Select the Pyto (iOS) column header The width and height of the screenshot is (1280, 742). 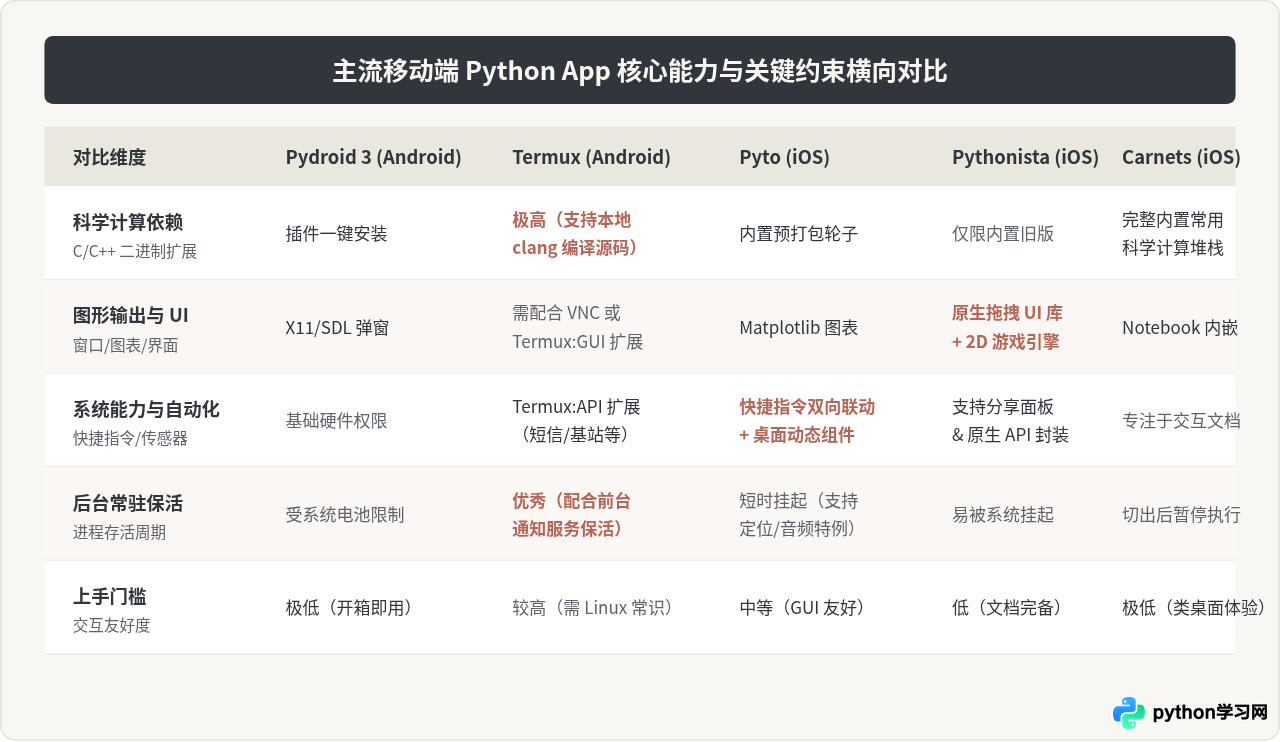784,157
